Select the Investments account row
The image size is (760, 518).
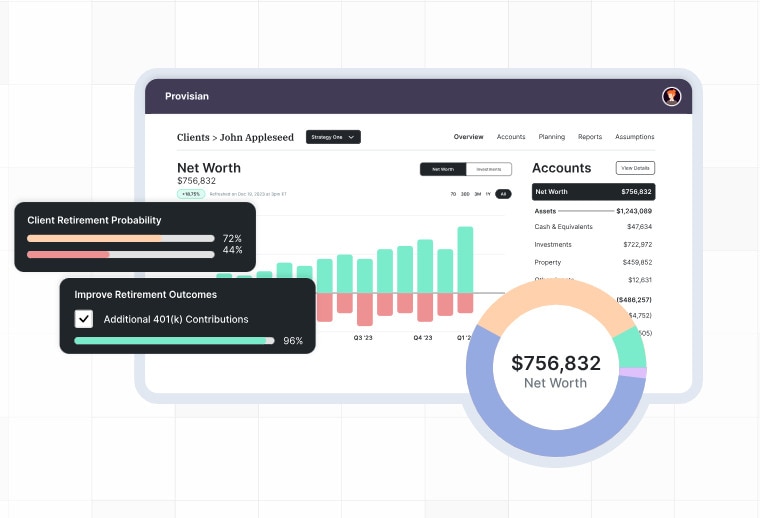click(593, 244)
